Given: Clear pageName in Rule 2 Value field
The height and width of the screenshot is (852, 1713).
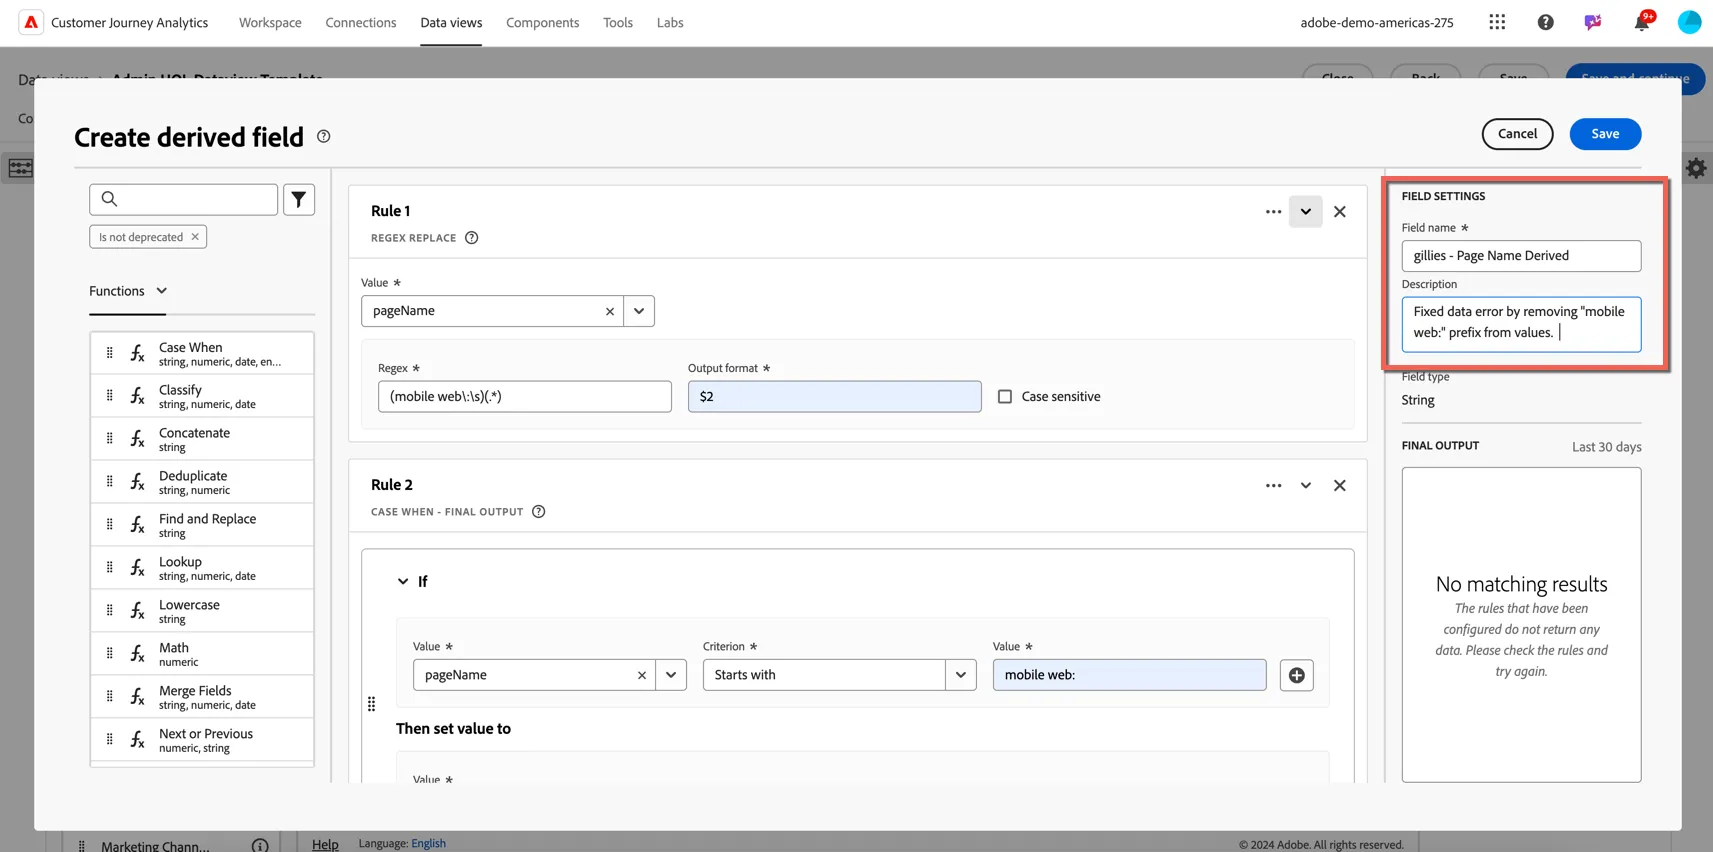Looking at the screenshot, I should click(x=642, y=675).
